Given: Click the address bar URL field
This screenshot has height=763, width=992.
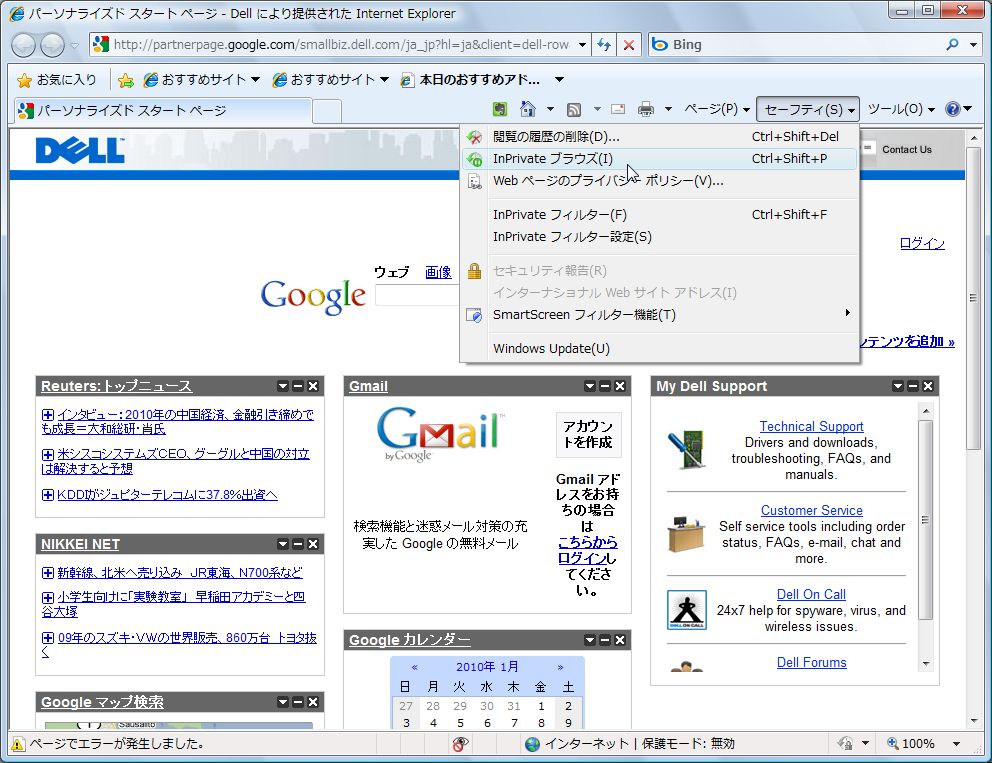Looking at the screenshot, I should tap(340, 45).
